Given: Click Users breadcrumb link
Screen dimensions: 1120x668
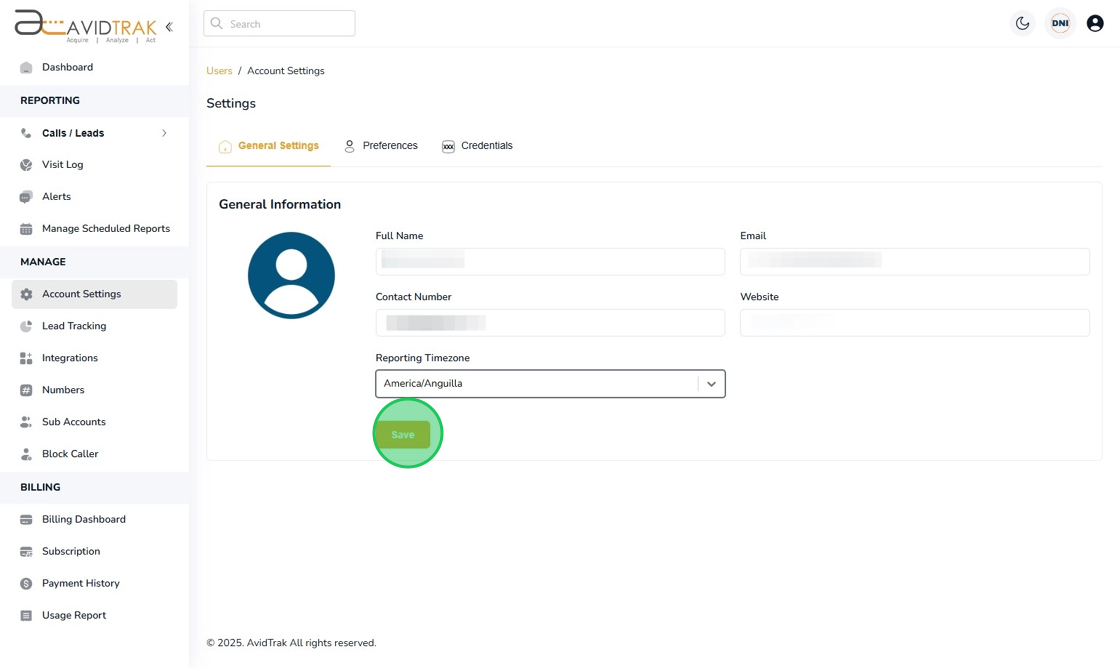Looking at the screenshot, I should [219, 71].
